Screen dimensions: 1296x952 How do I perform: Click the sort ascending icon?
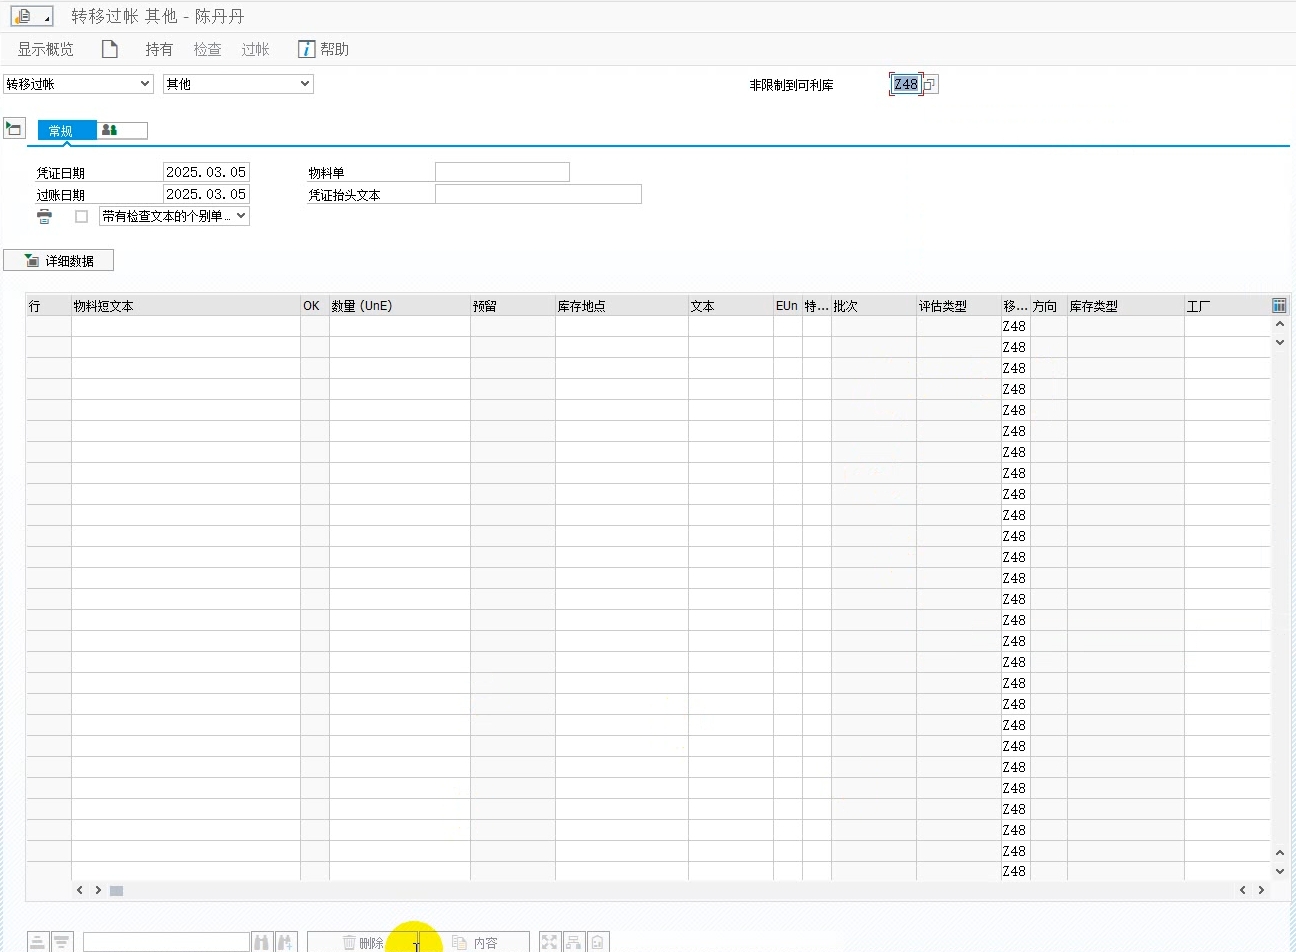pyautogui.click(x=38, y=942)
